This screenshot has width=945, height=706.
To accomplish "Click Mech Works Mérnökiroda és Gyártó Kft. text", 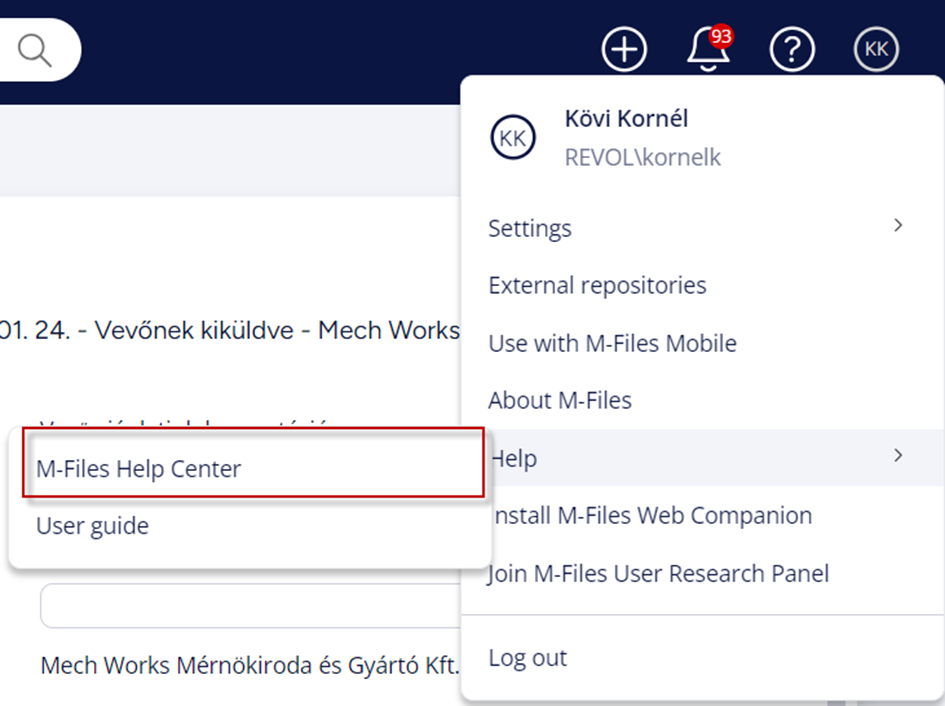I will point(250,665).
